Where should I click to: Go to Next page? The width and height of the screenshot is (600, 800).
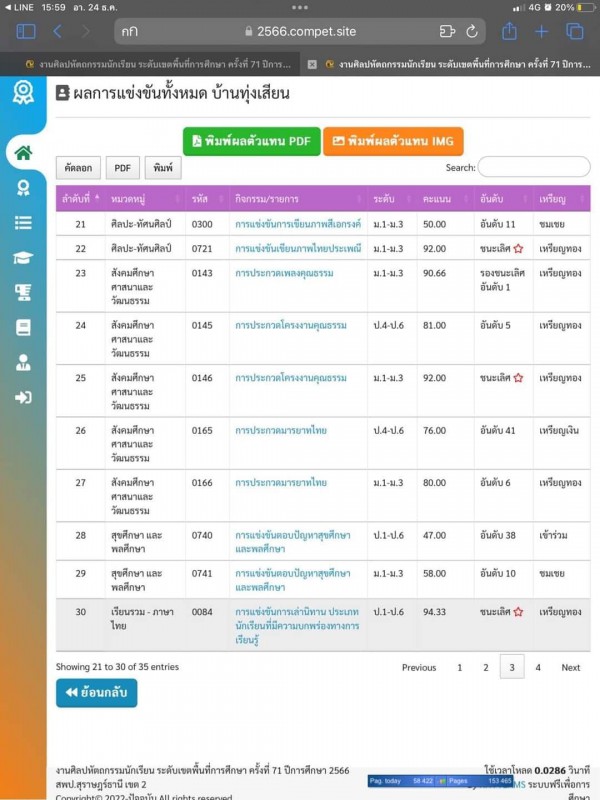point(570,667)
